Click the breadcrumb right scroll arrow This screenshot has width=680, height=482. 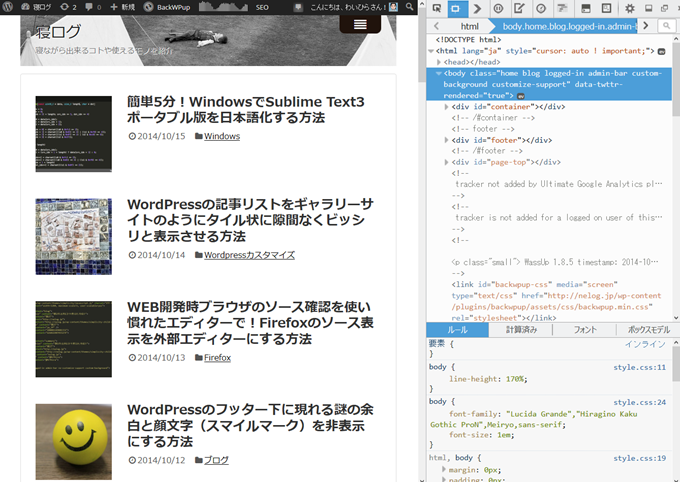pos(646,26)
